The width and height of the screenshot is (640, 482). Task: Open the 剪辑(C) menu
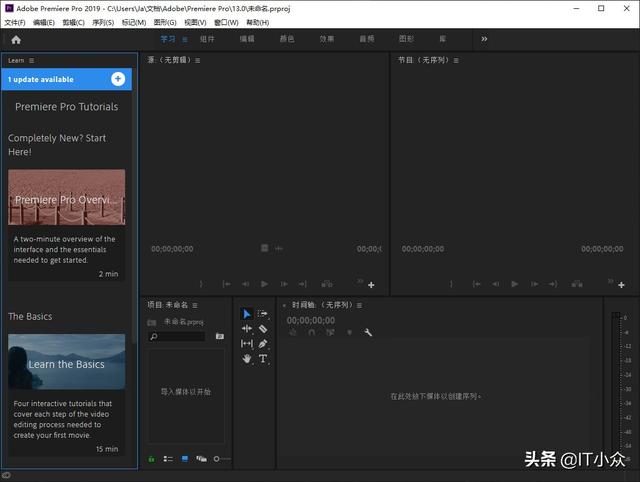[x=73, y=22]
